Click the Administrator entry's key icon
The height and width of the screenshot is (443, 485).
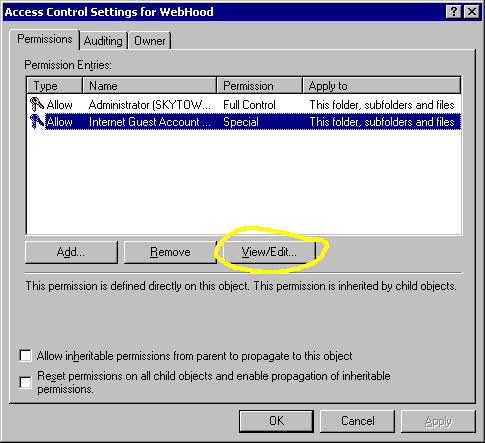click(x=36, y=104)
